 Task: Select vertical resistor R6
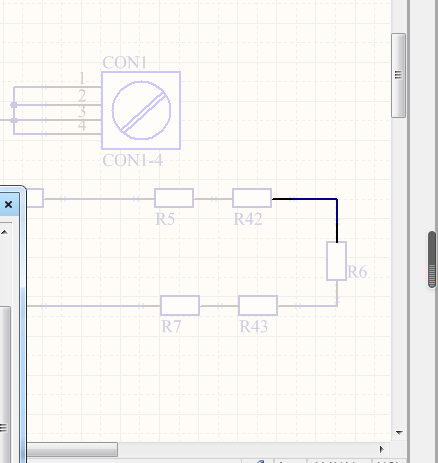[x=337, y=261]
